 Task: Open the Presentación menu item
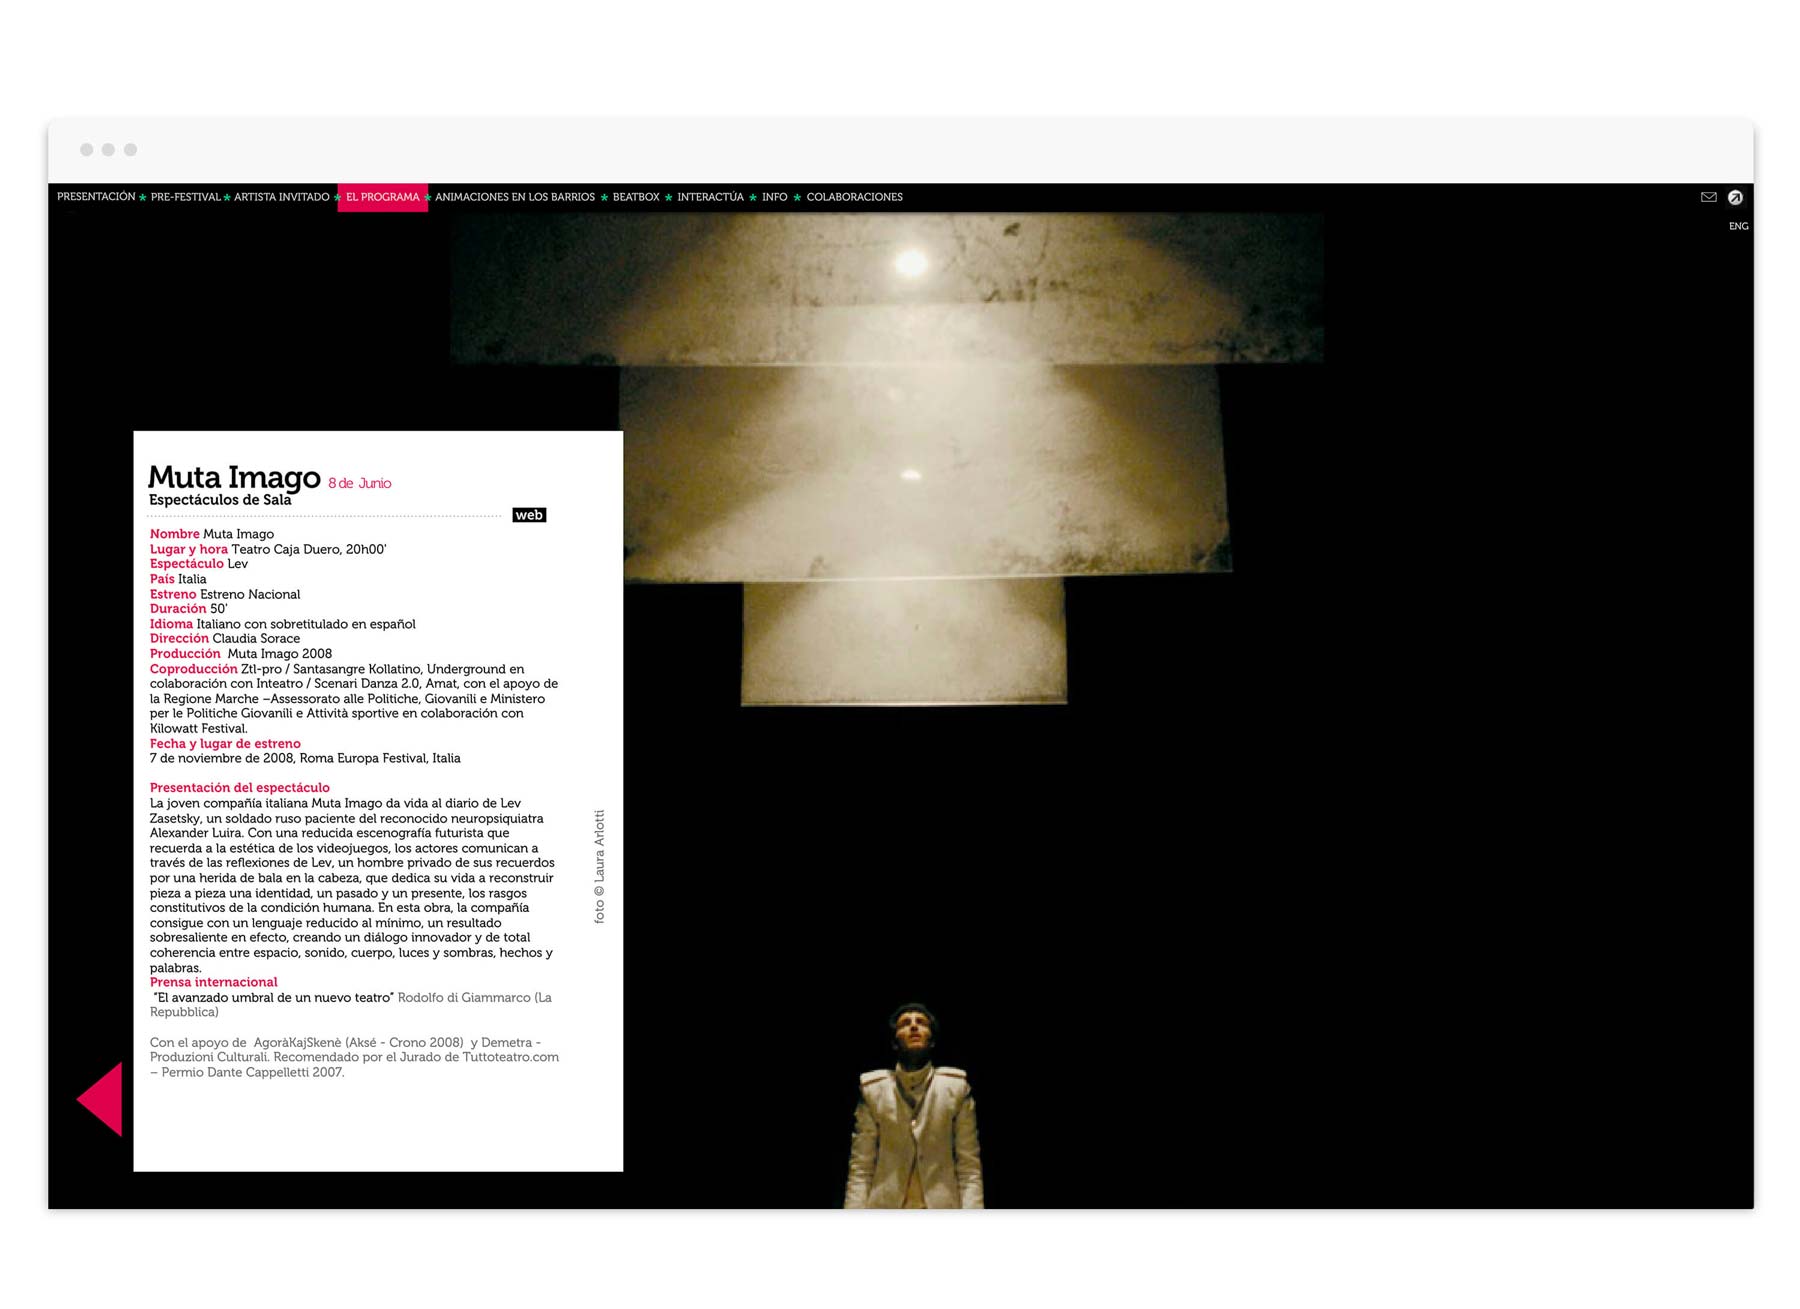click(96, 197)
